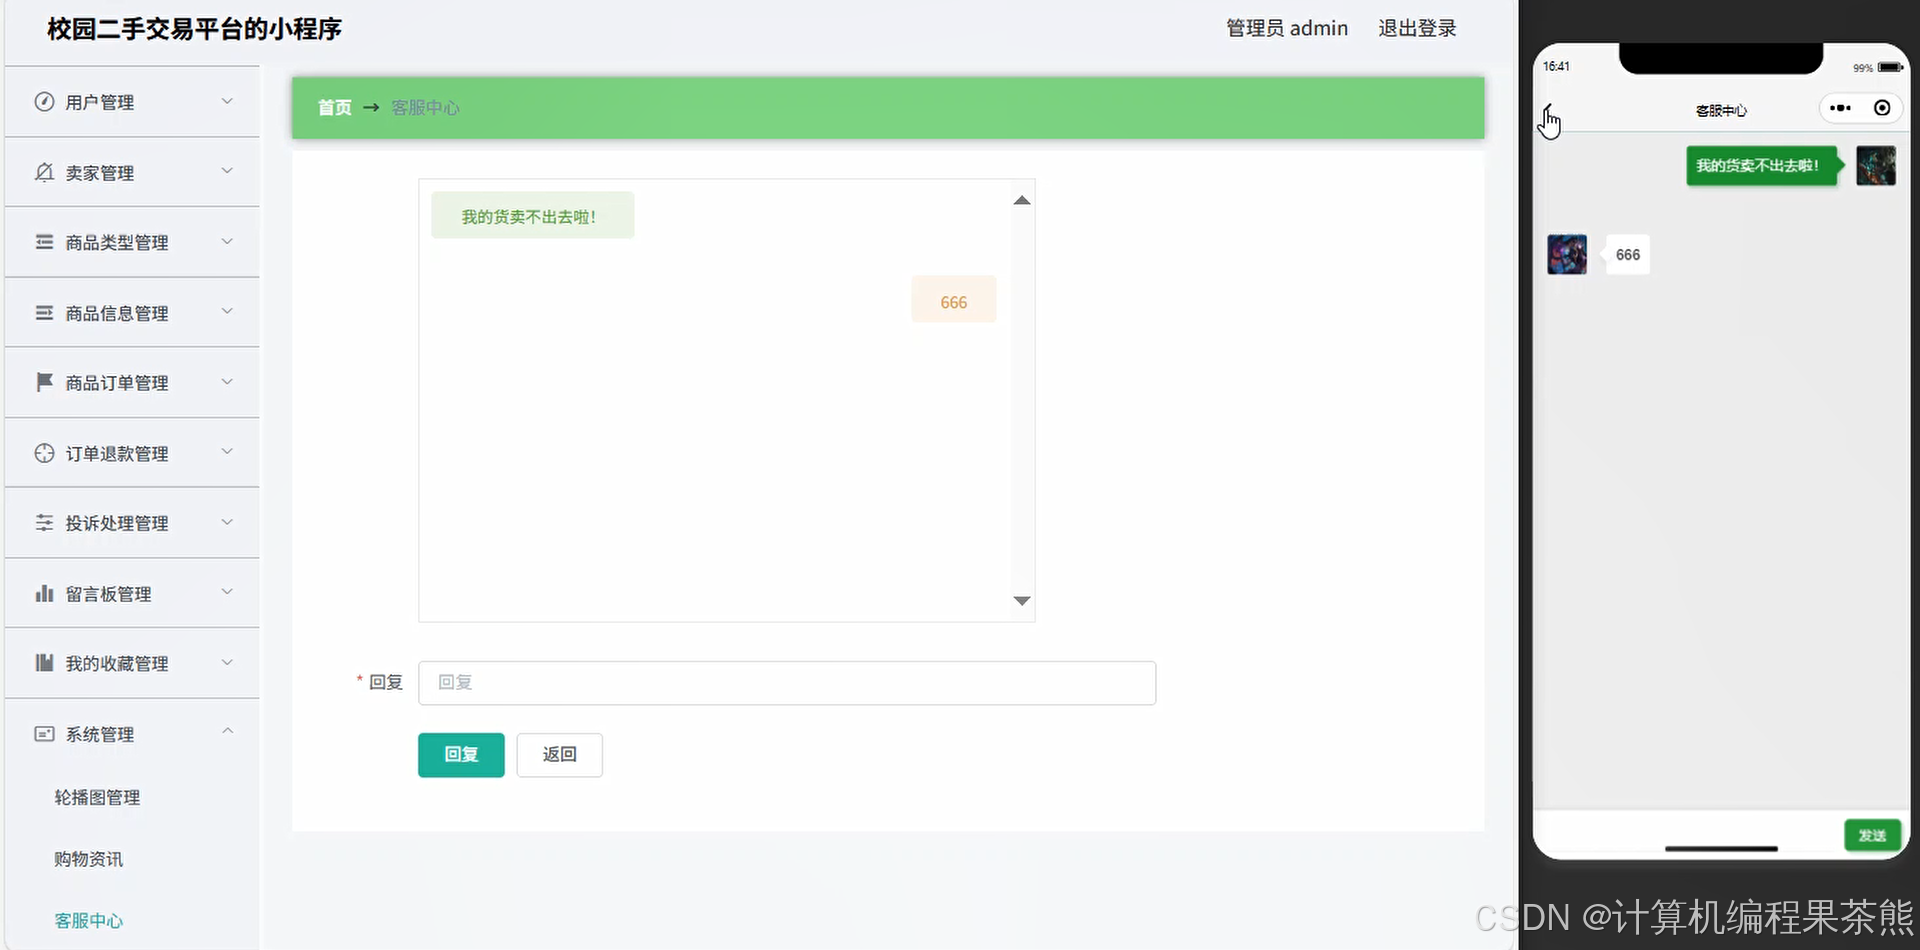Expand the 卖家管理 chevron
This screenshot has height=950, width=1920.
click(227, 171)
